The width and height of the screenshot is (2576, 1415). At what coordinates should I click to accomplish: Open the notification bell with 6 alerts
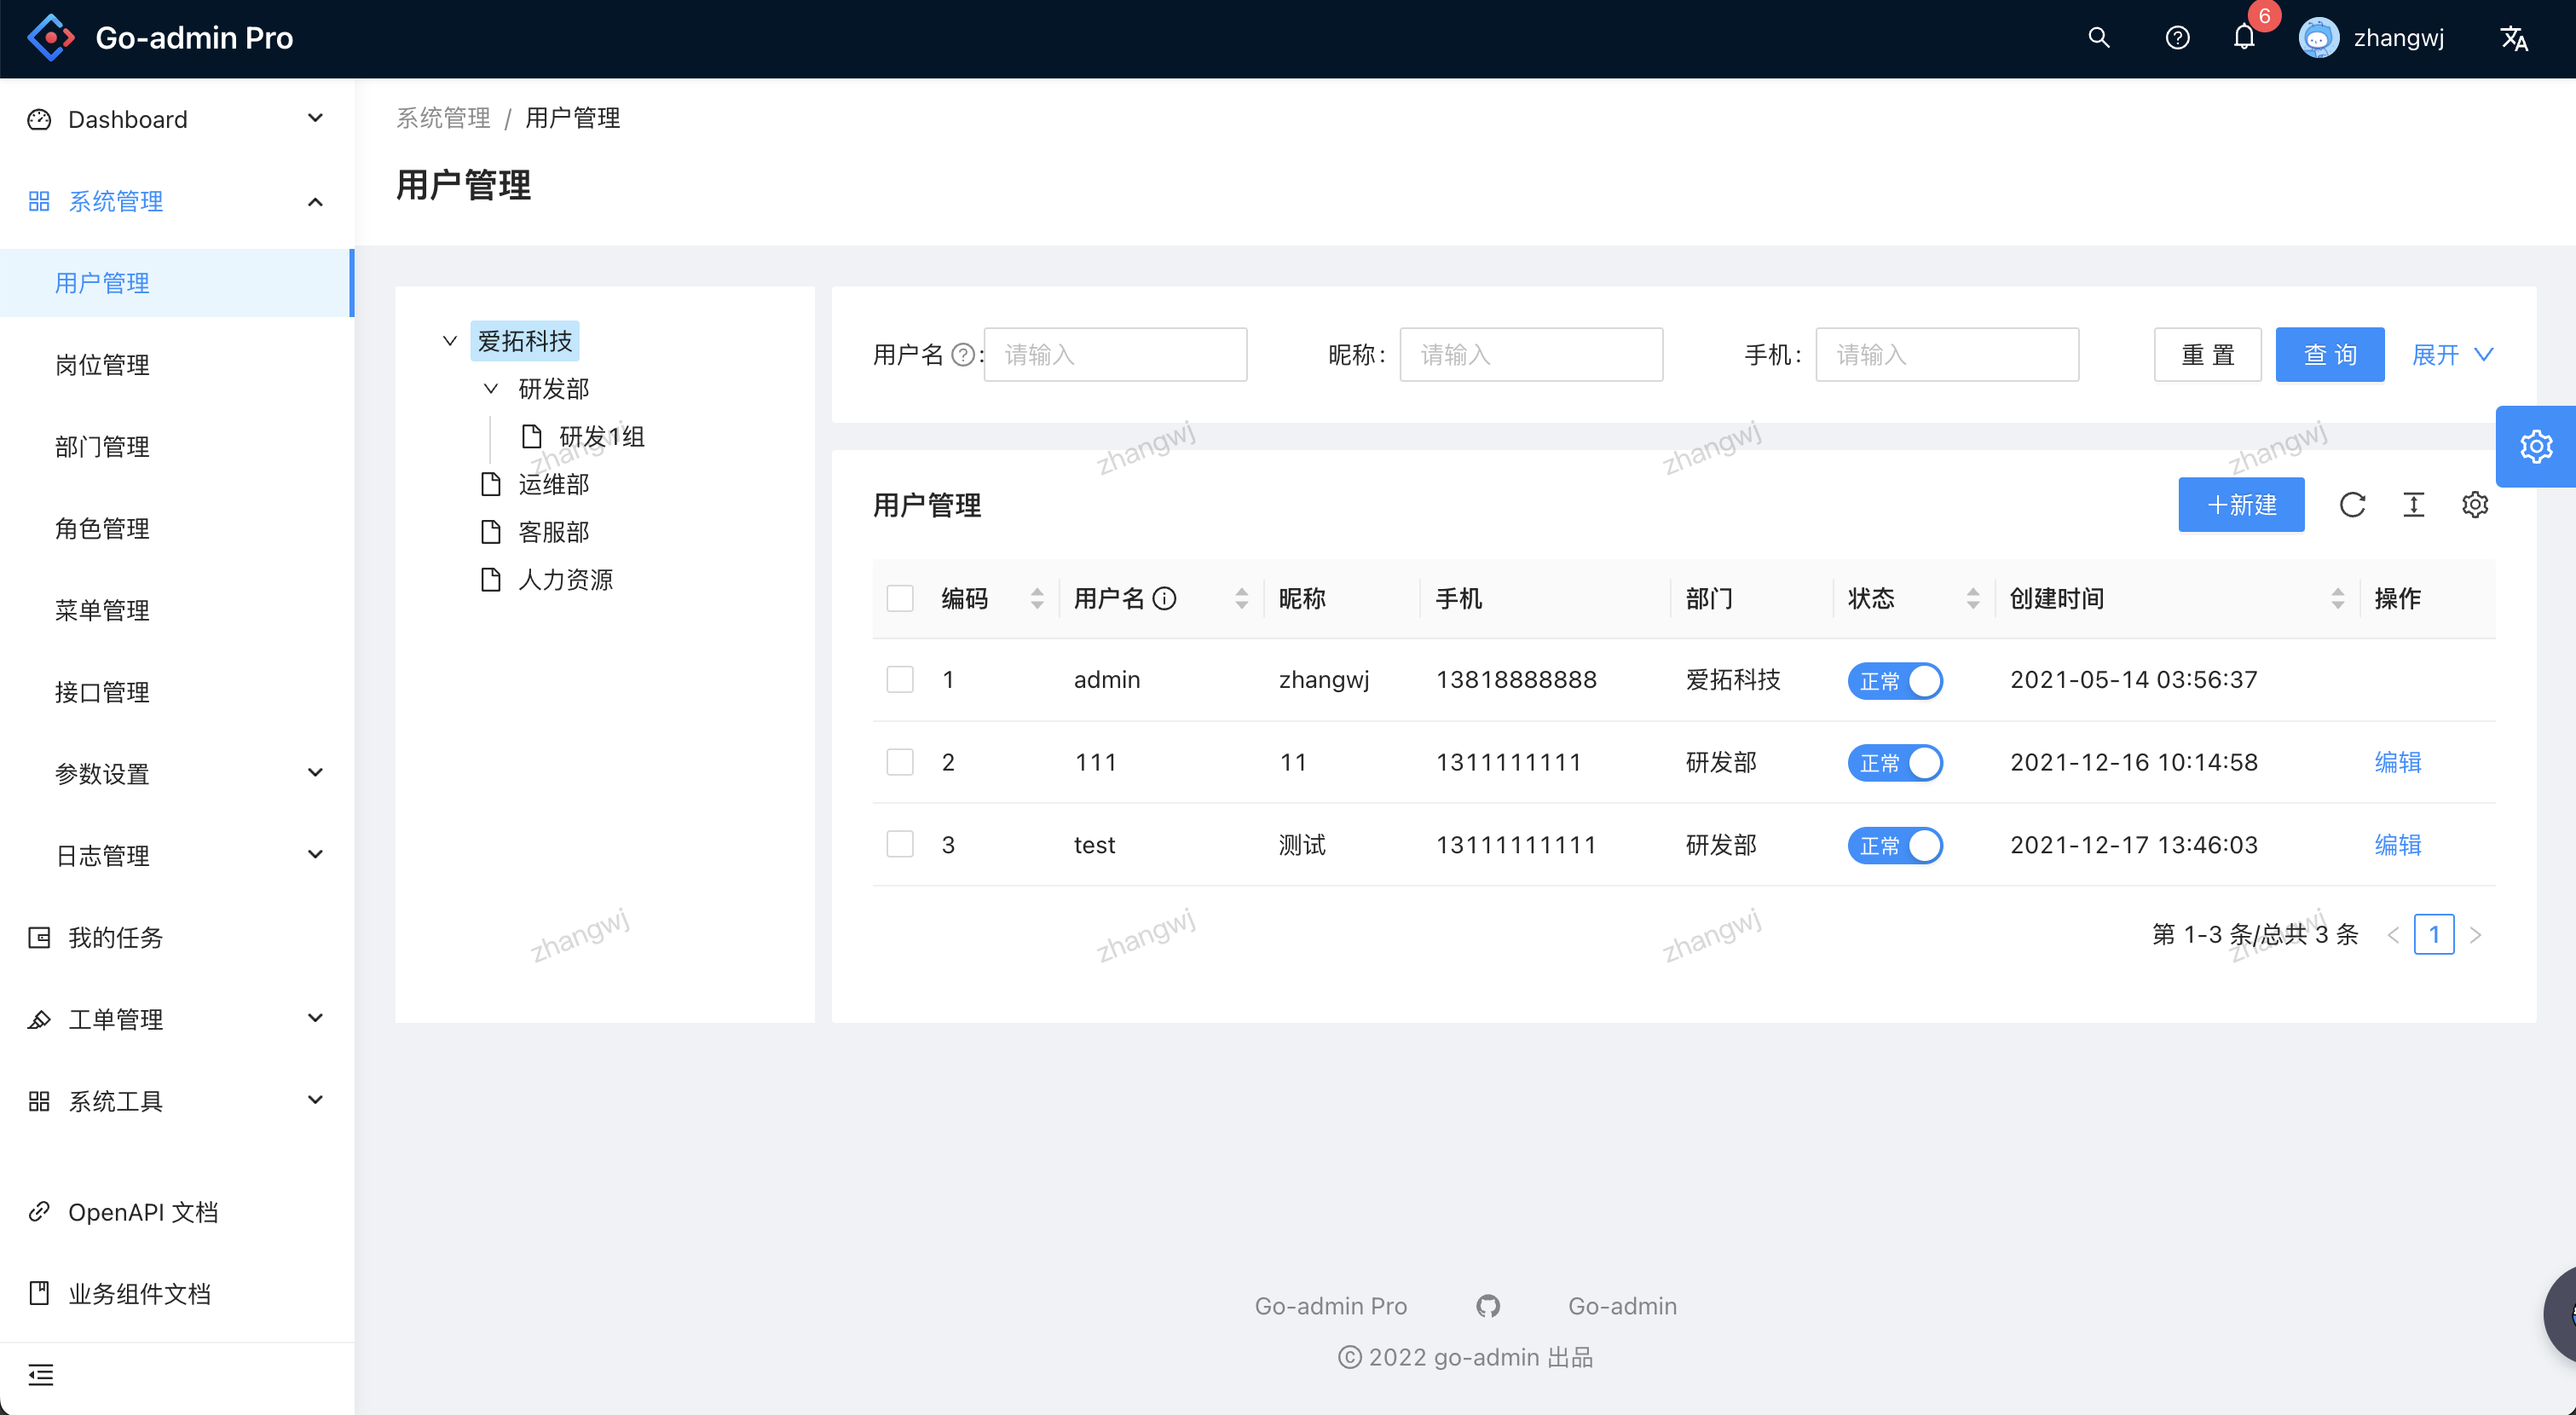tap(2244, 38)
